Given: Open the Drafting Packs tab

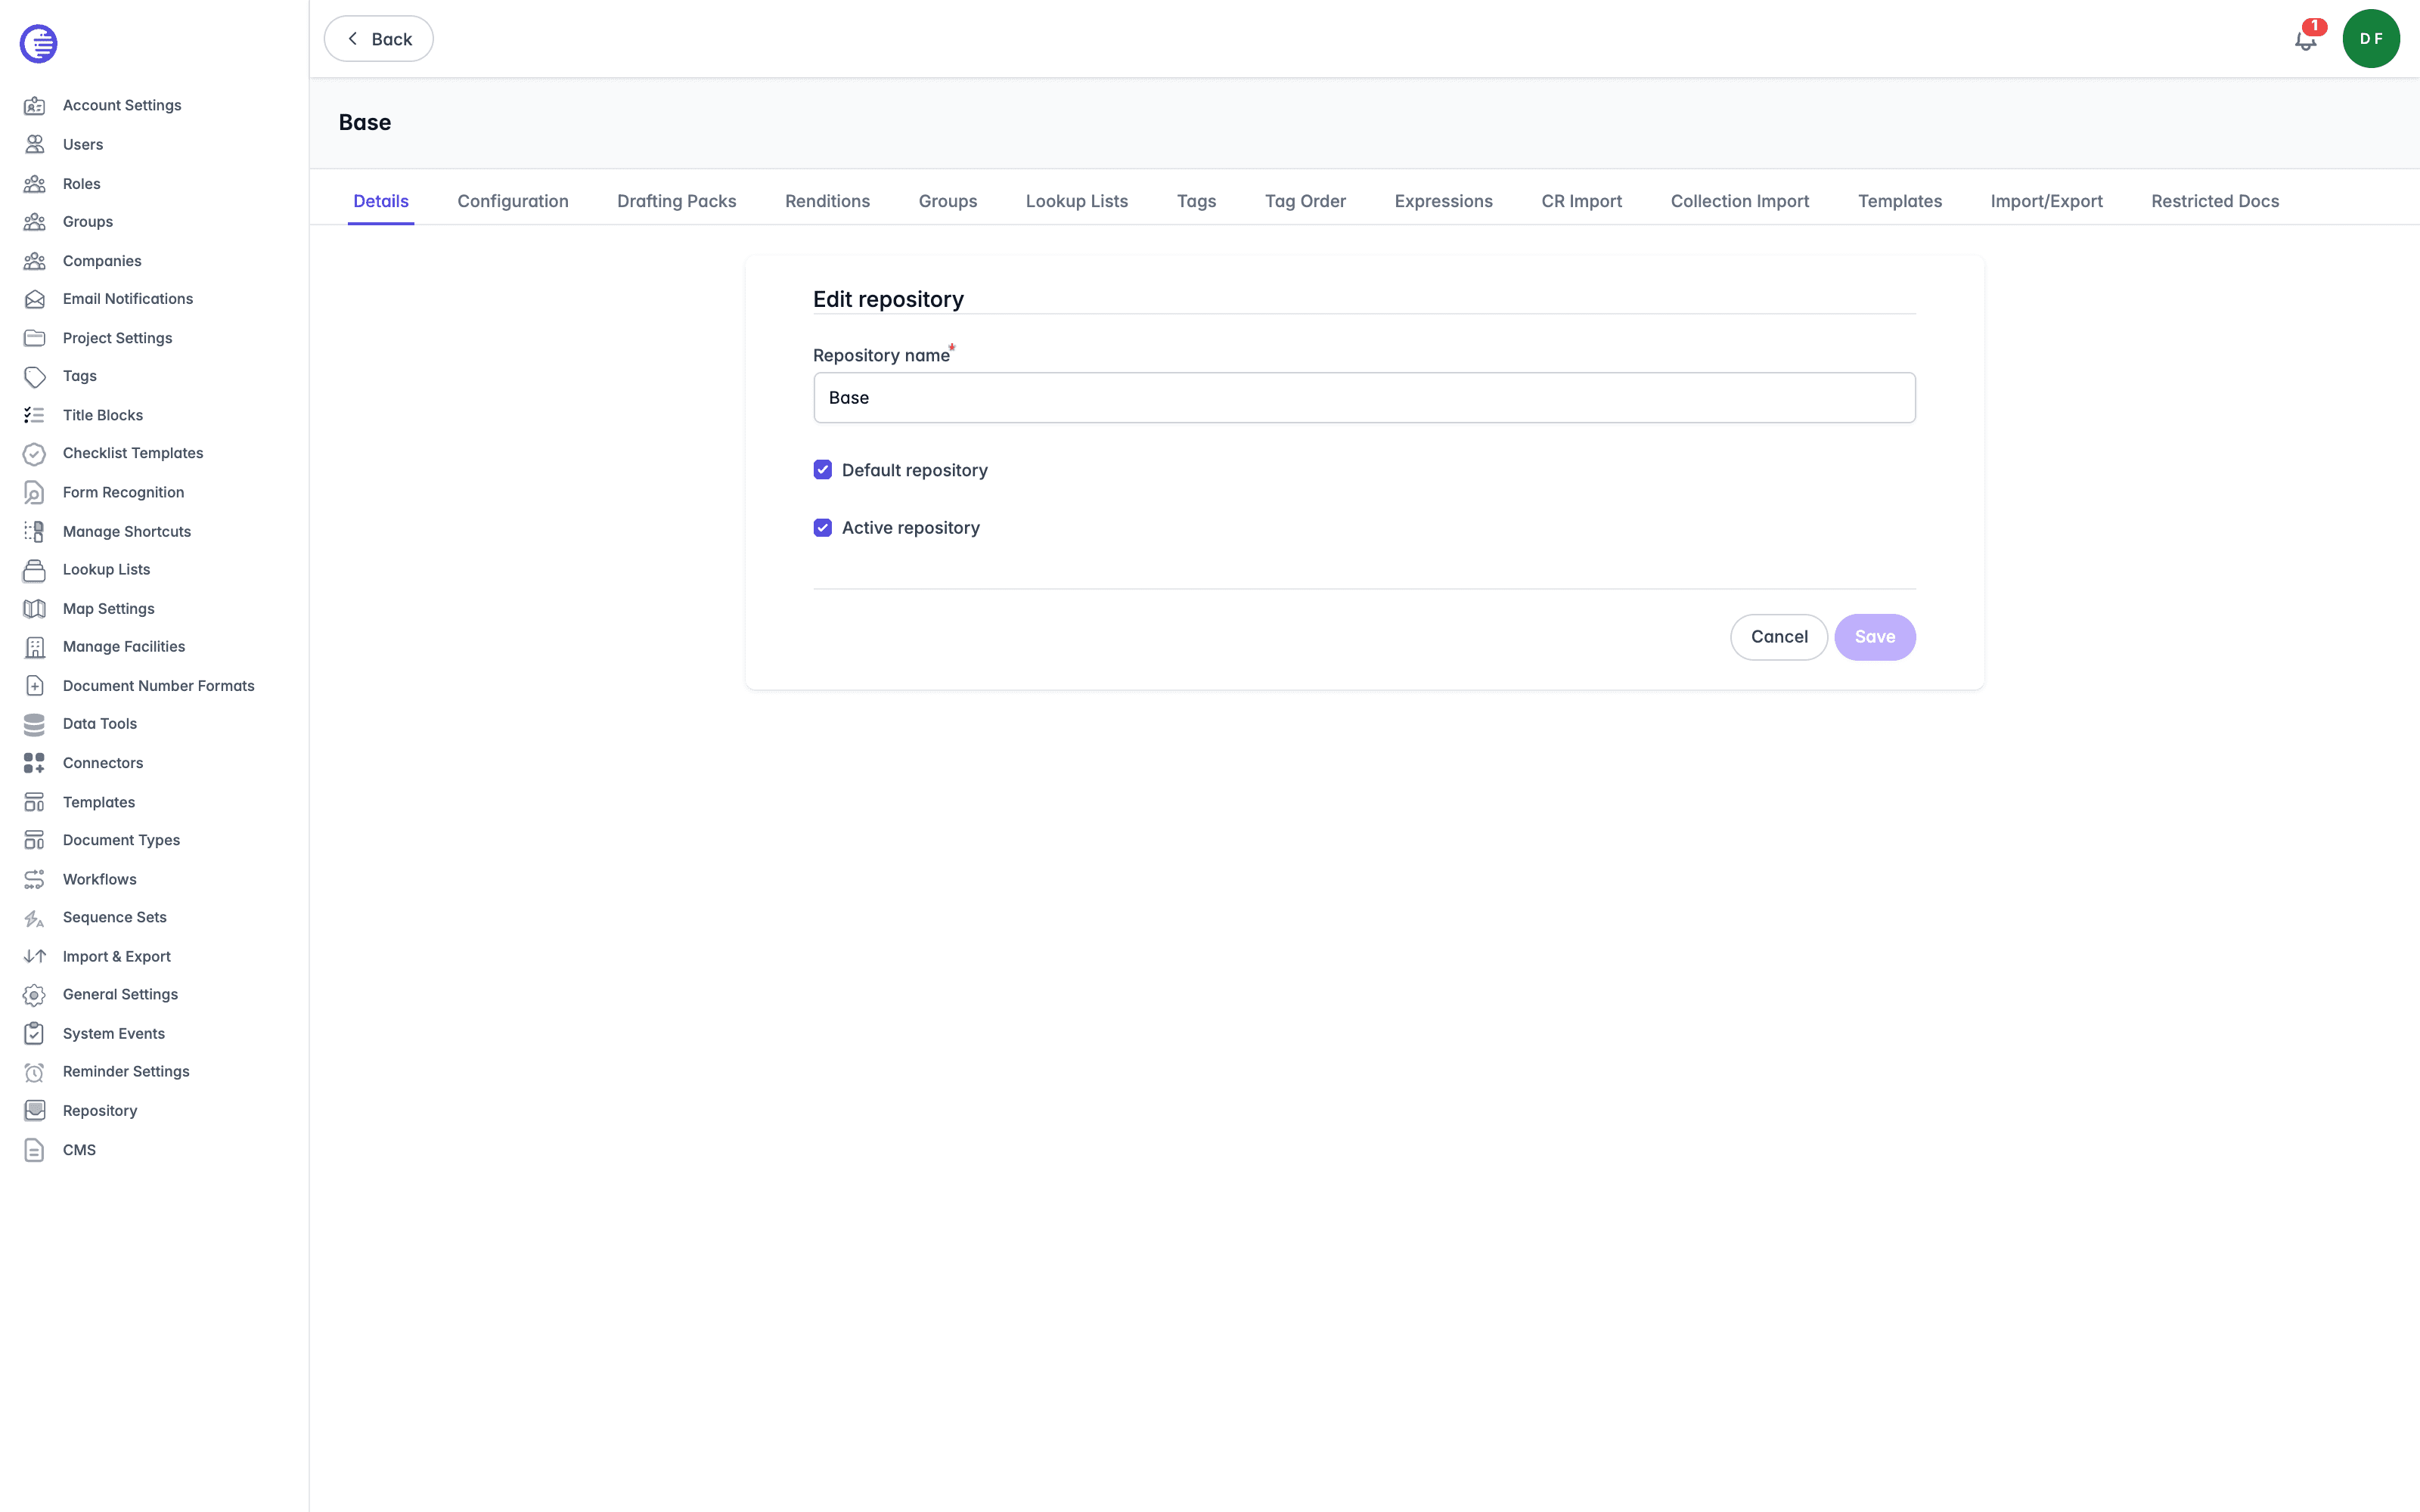Looking at the screenshot, I should pyautogui.click(x=677, y=201).
